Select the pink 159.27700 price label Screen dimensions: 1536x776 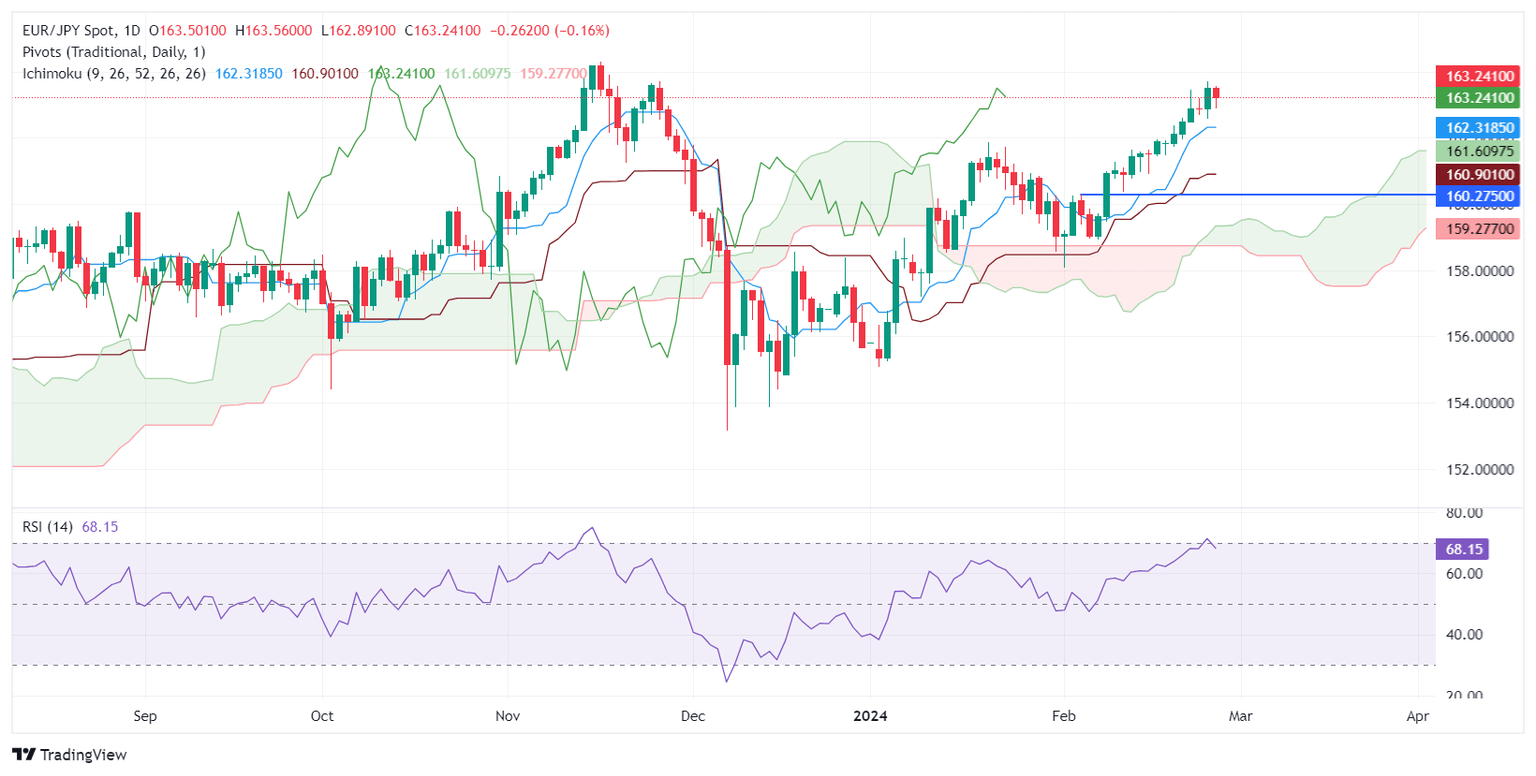(x=1478, y=229)
